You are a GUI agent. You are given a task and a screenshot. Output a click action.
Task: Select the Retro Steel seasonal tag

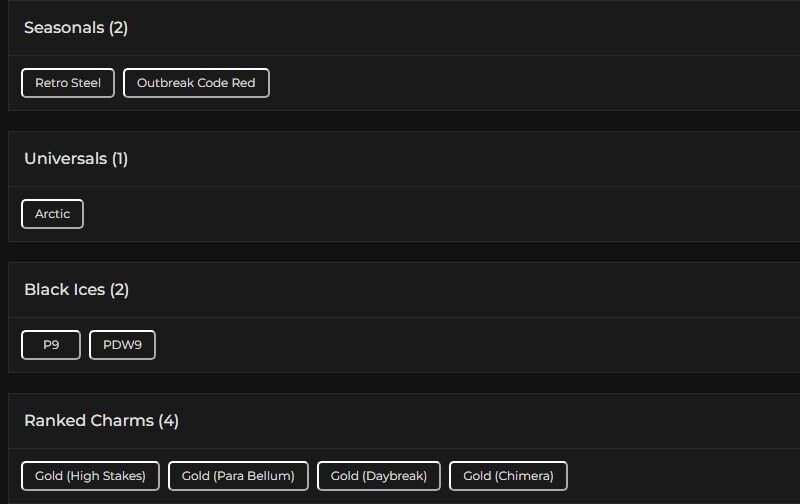[68, 83]
